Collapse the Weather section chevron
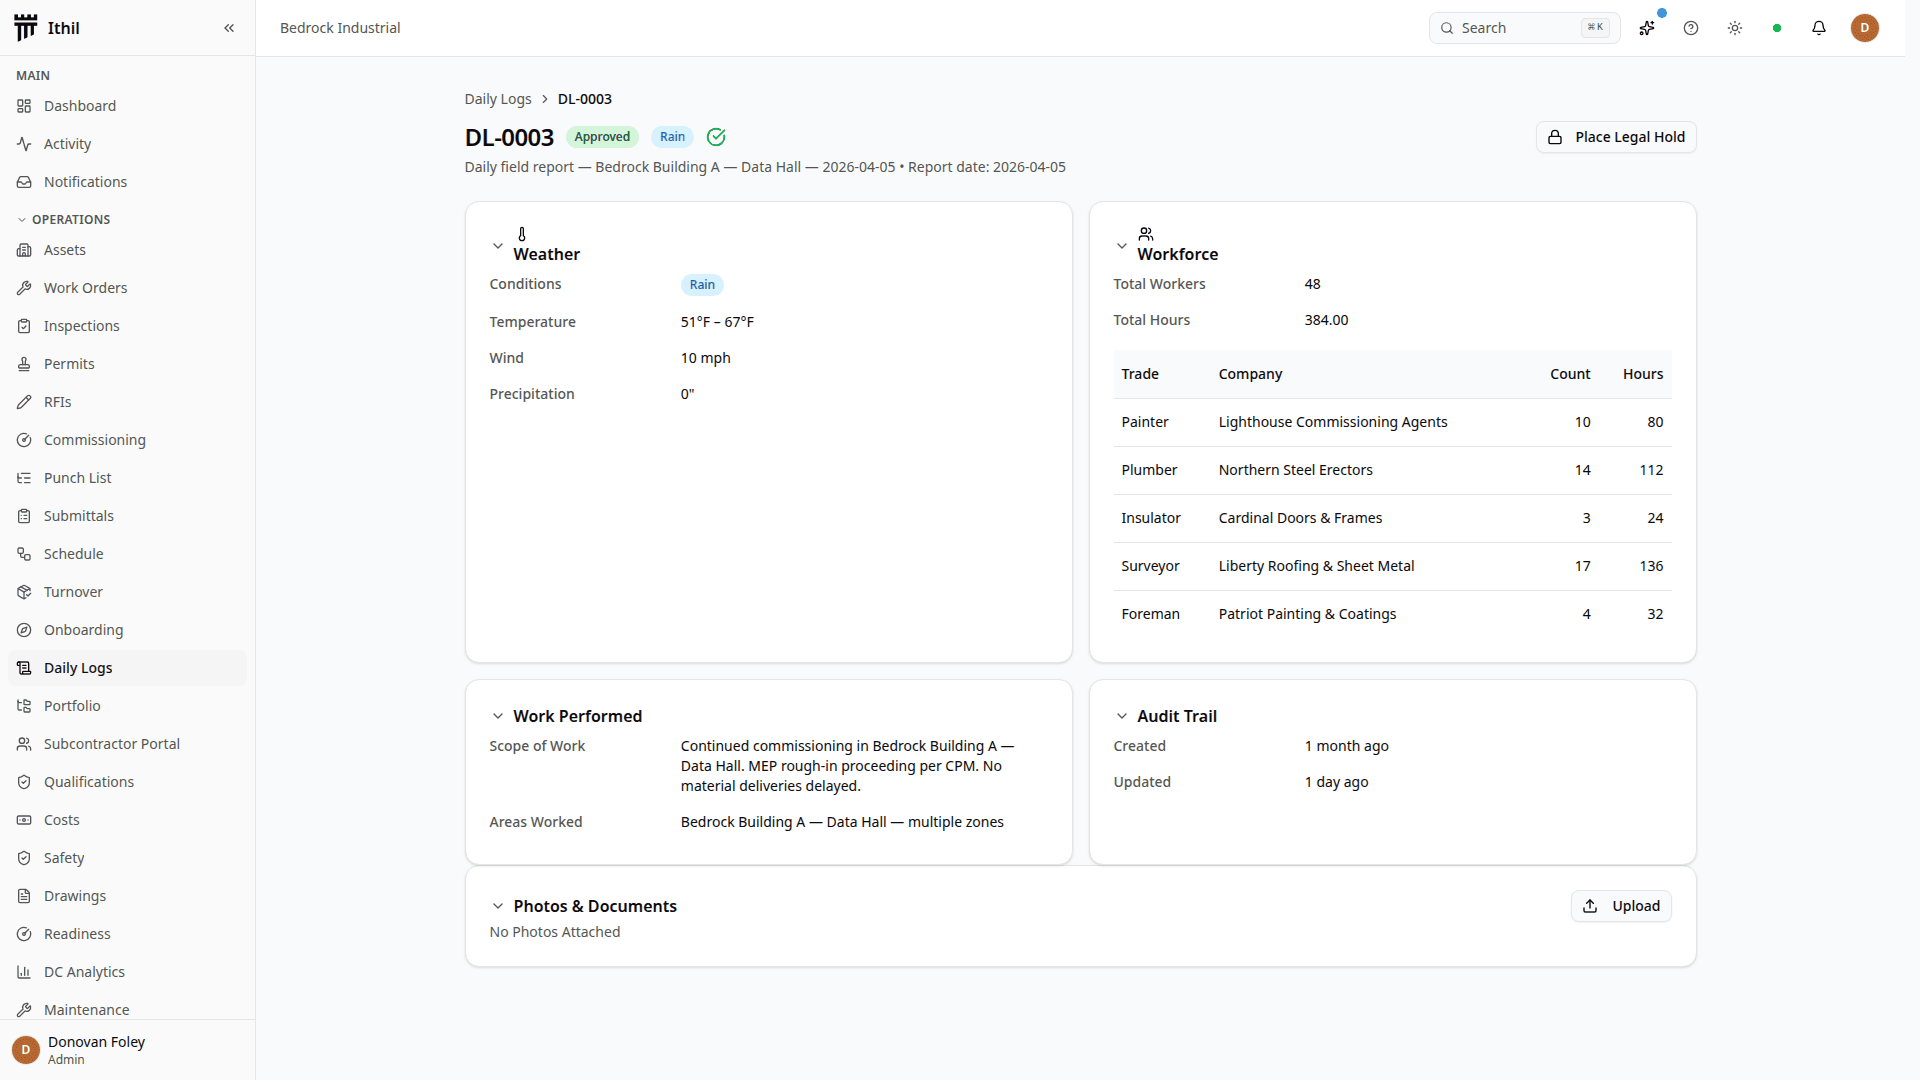 (x=498, y=246)
